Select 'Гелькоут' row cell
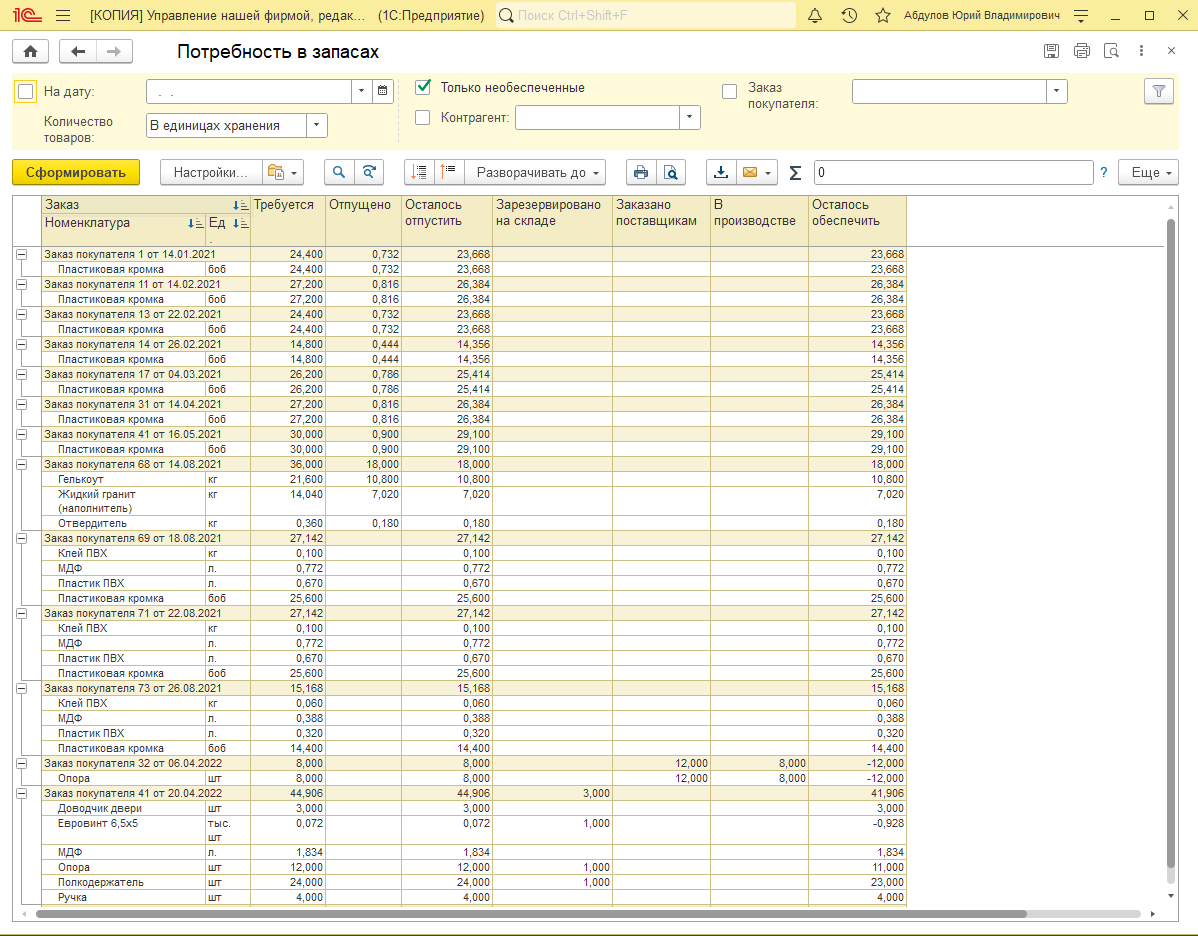 124,480
